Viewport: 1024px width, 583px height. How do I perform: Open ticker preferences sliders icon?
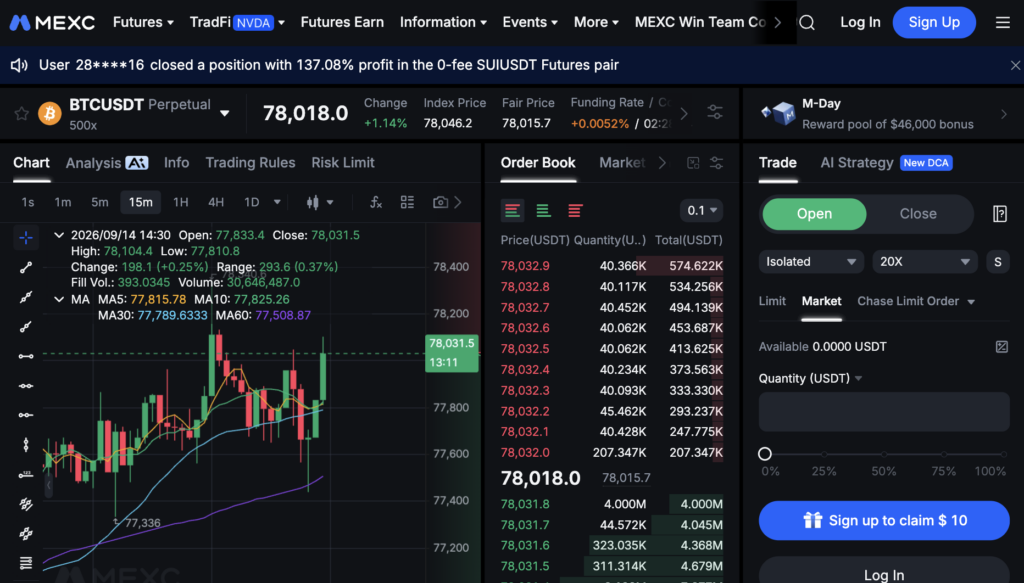(x=715, y=112)
